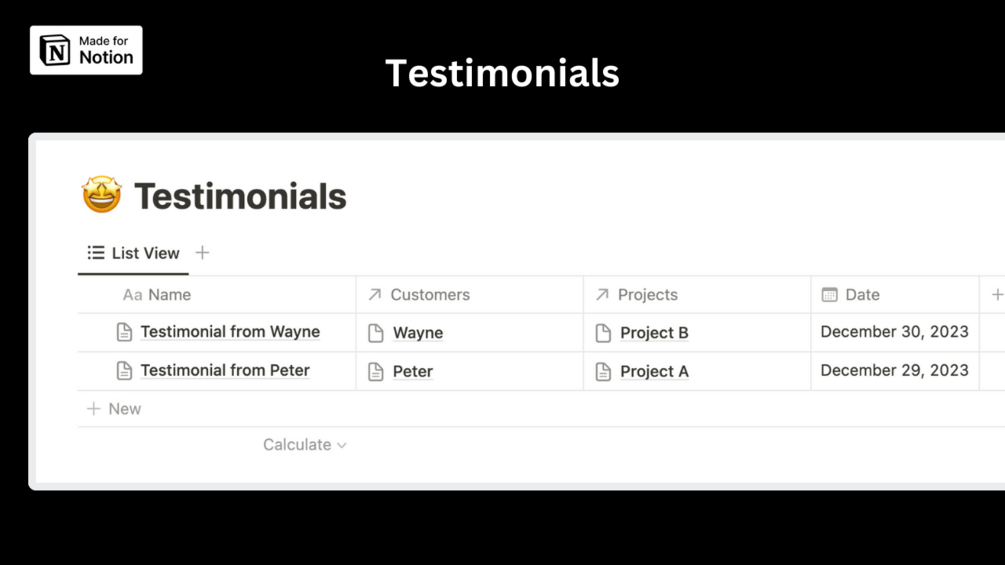
Task: Click the page icon next to Peter customer
Action: pos(376,372)
